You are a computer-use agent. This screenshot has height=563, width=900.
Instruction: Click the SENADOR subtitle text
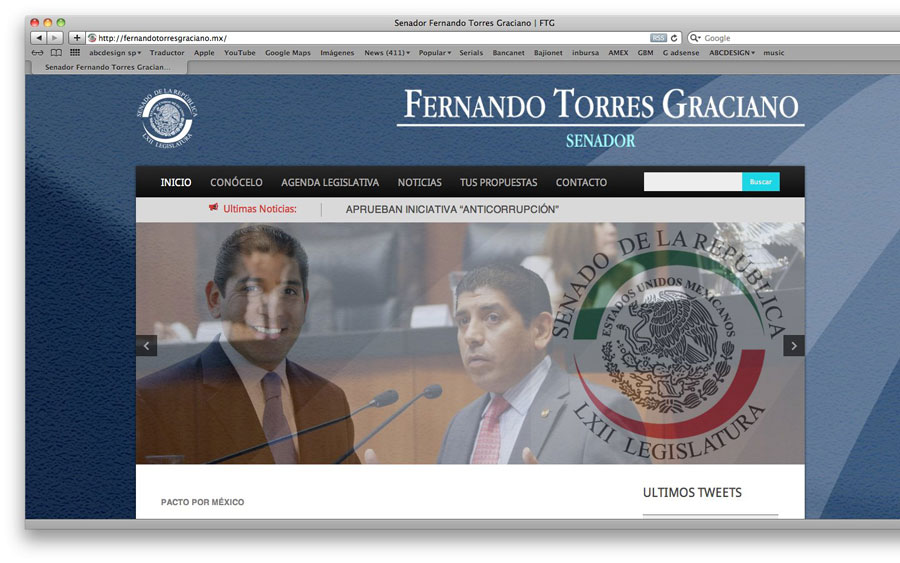click(x=600, y=141)
